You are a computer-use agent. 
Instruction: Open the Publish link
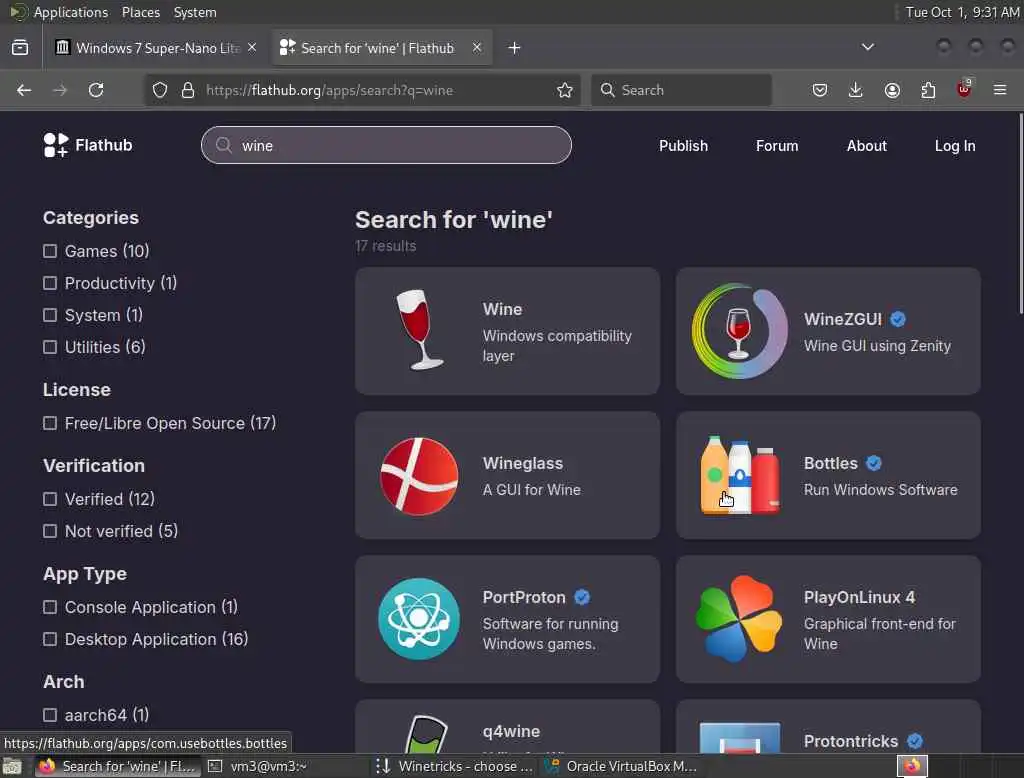point(683,146)
